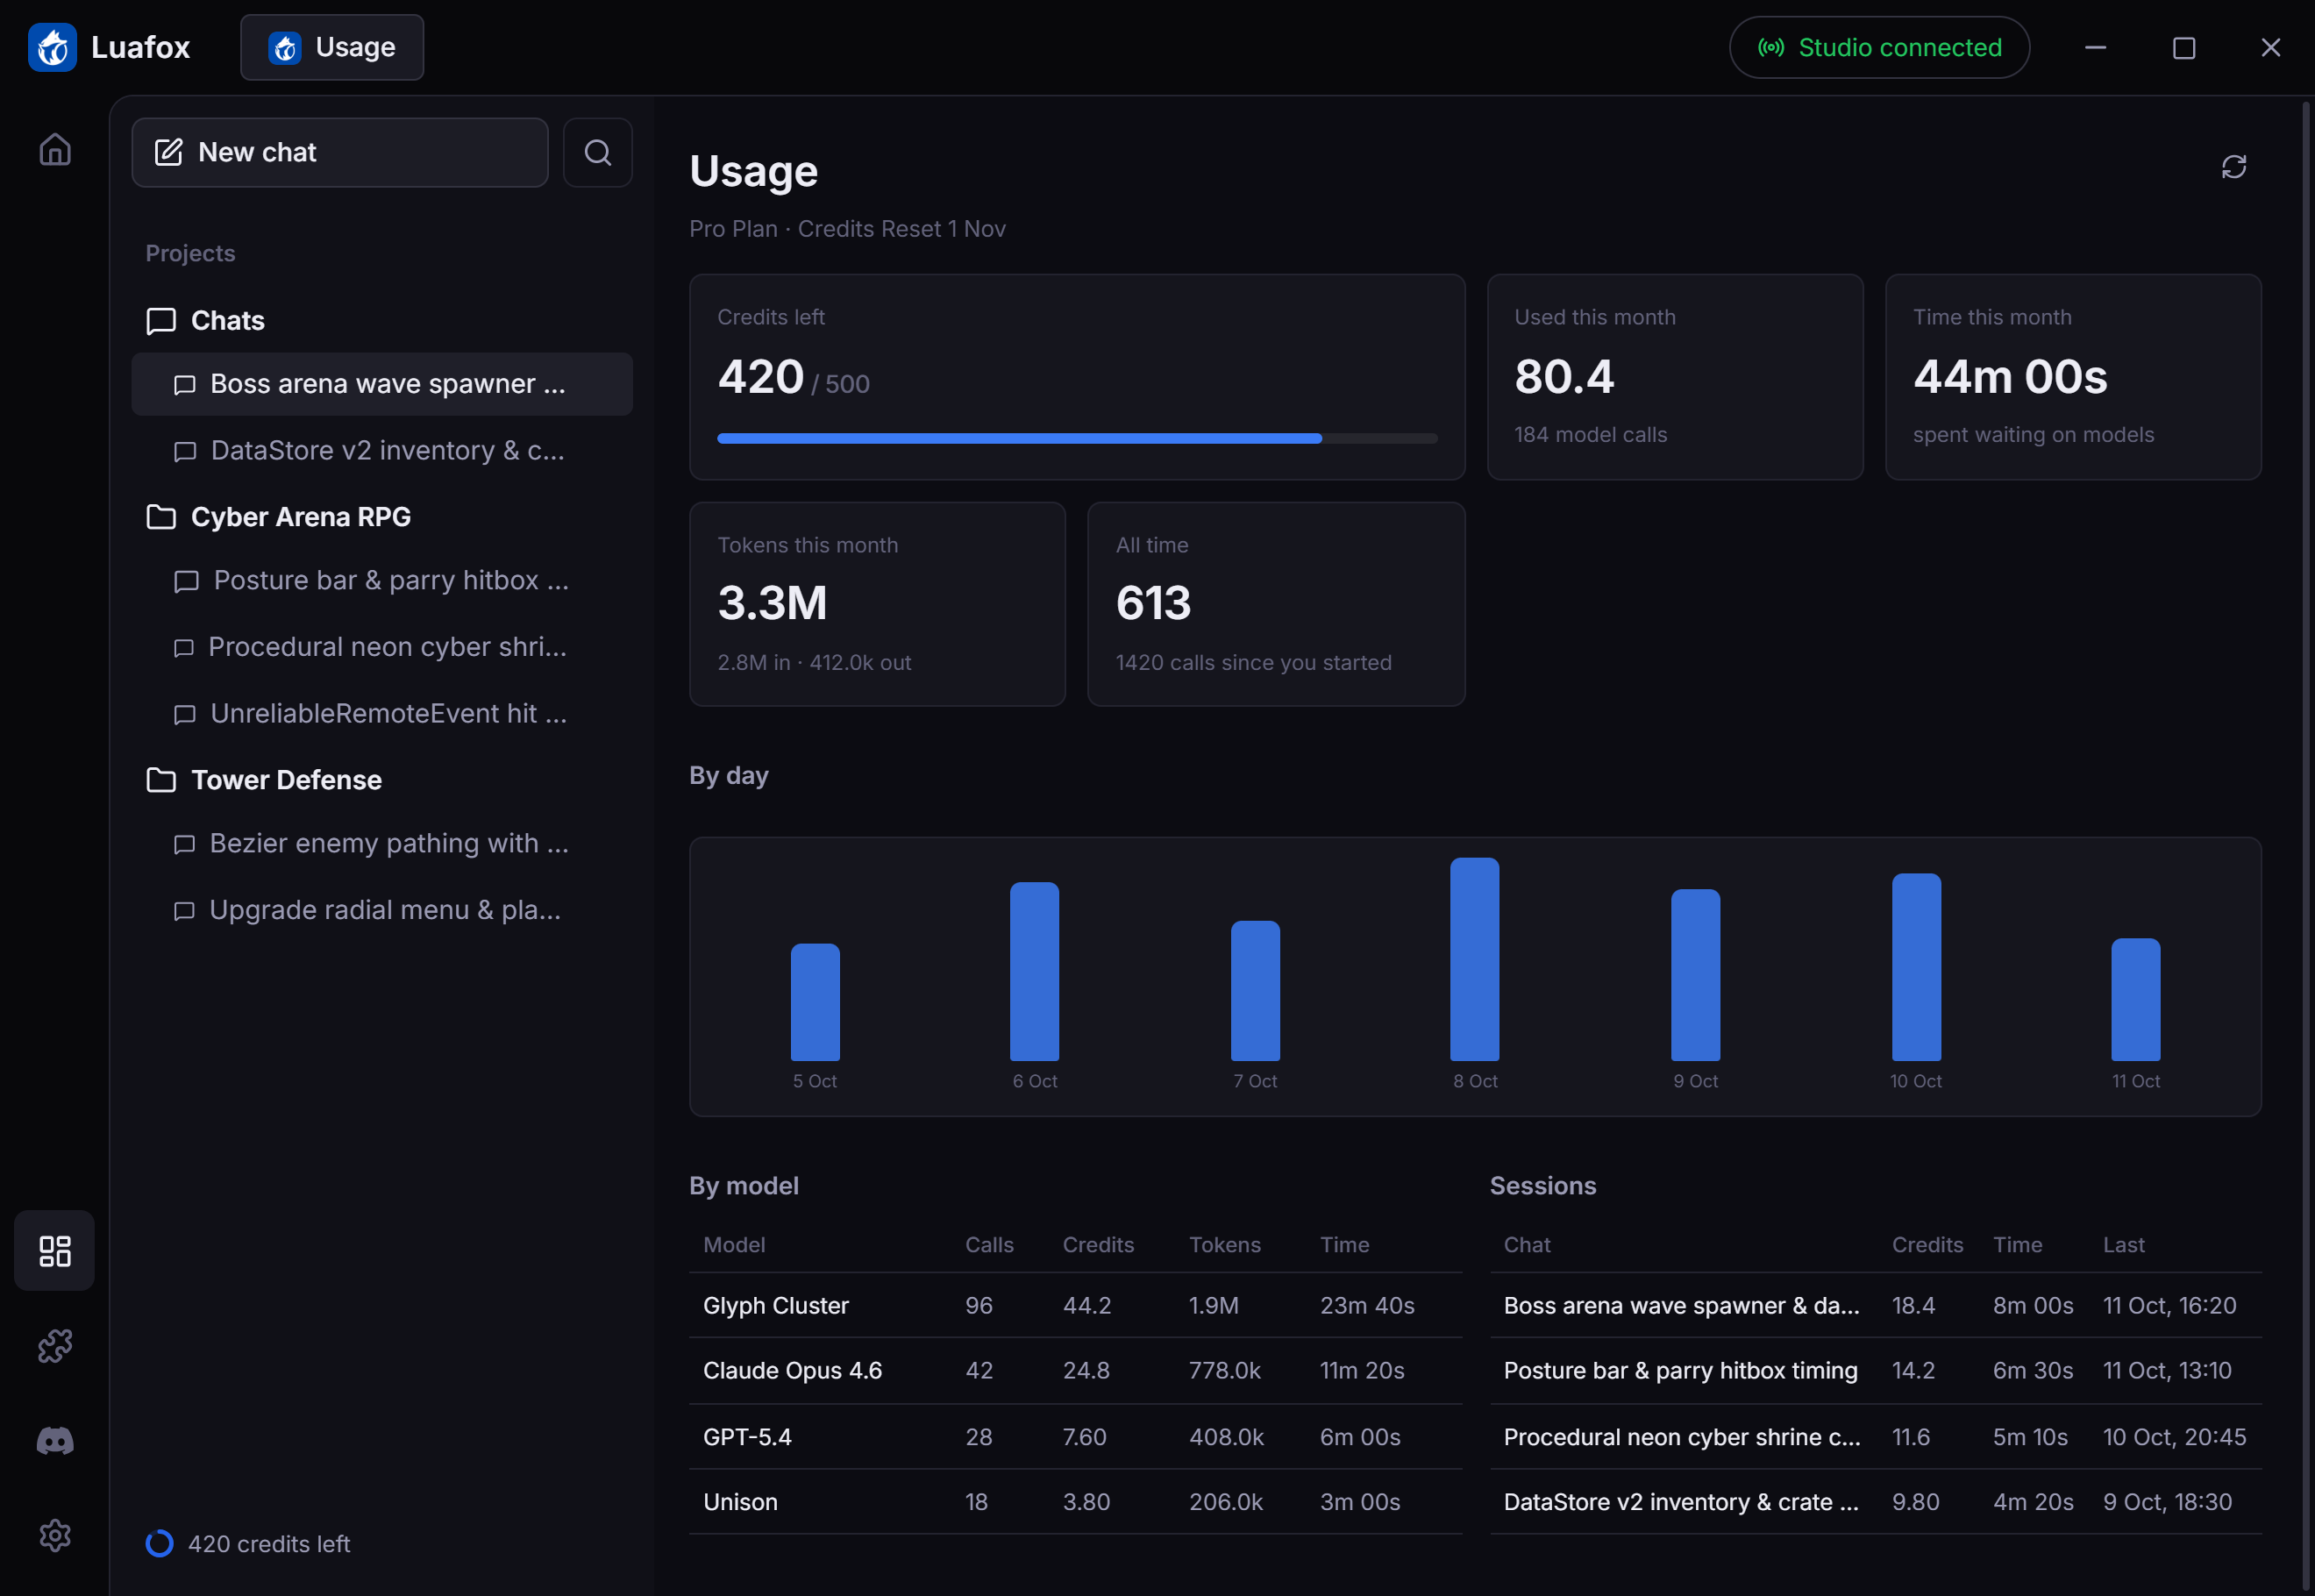Screen dimensions: 2315x1596
Task: Open DataStore v2 inventory chat in sidebar
Action: [x=382, y=450]
